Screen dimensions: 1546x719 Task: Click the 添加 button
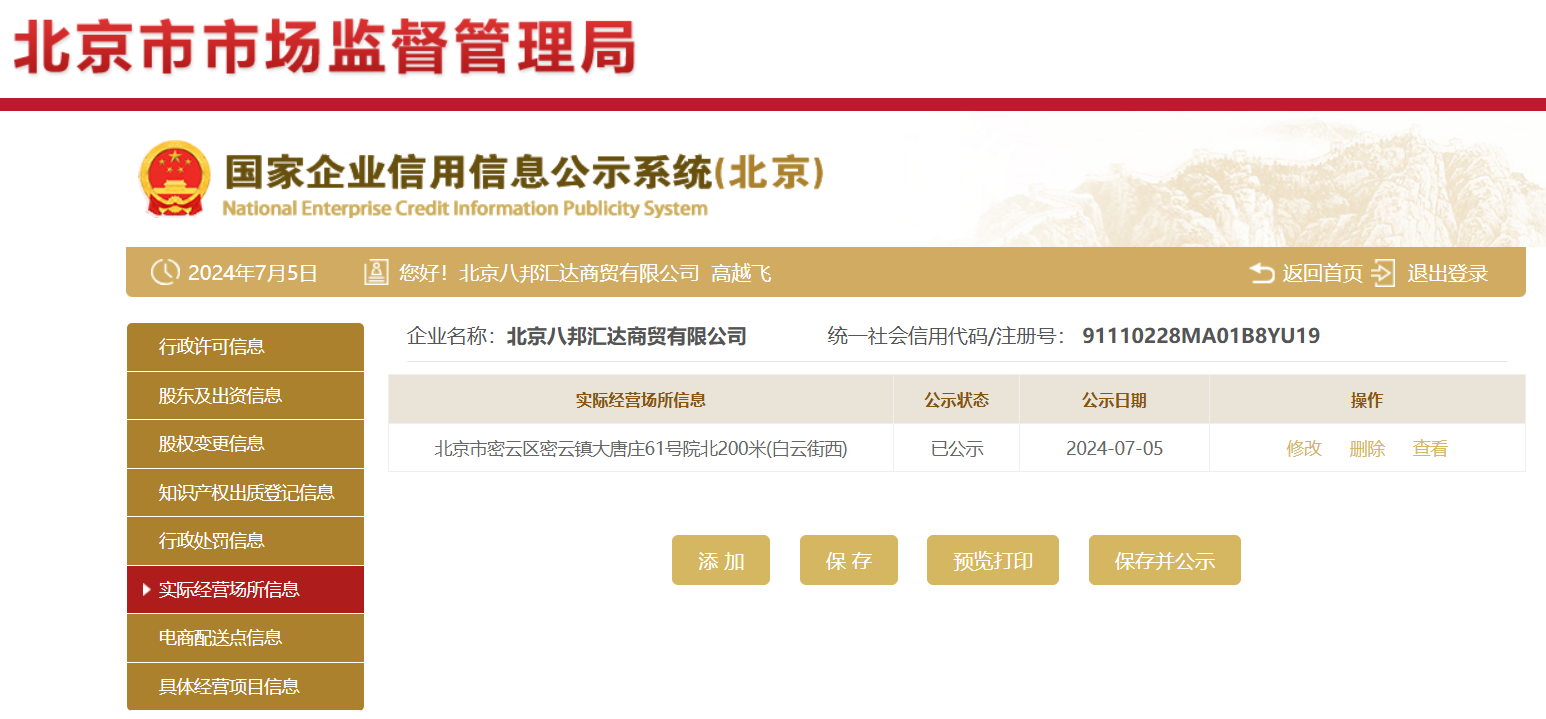click(x=721, y=560)
